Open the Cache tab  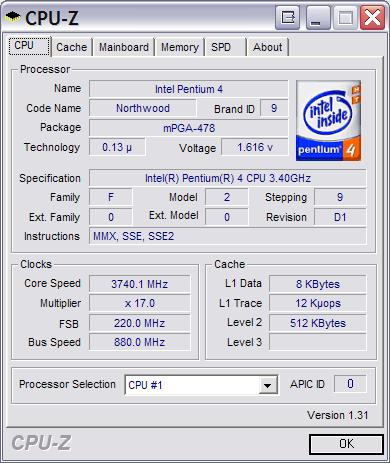(71, 47)
